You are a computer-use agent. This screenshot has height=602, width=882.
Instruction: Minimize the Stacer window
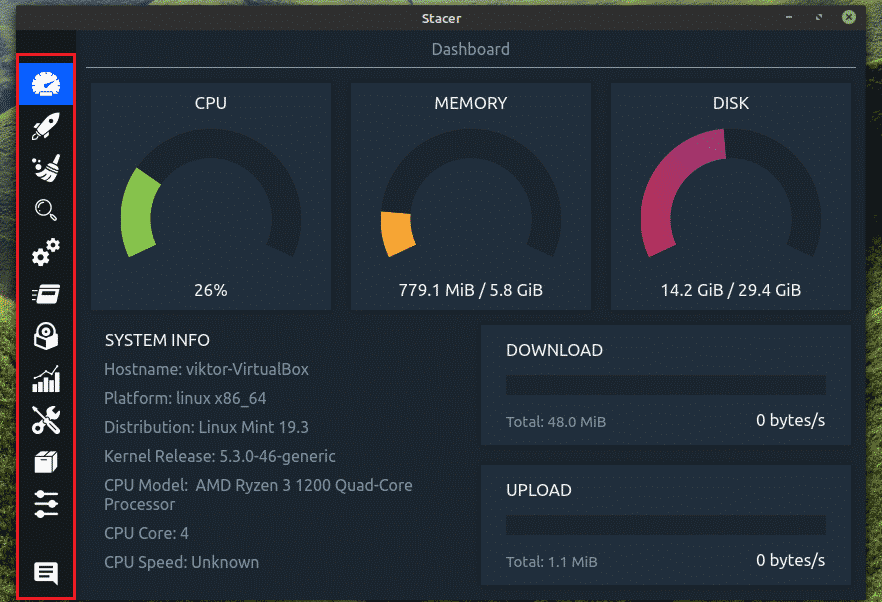[x=791, y=17]
